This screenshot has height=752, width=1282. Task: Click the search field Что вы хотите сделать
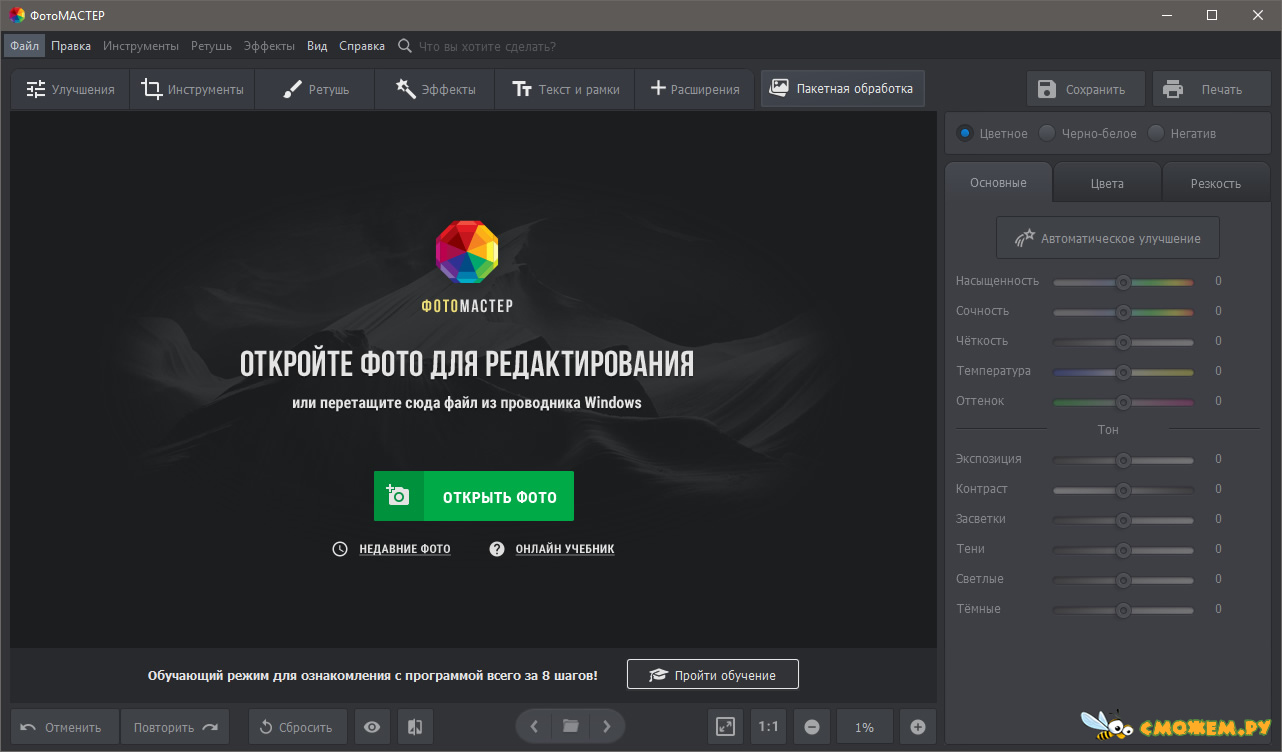pyautogui.click(x=487, y=46)
